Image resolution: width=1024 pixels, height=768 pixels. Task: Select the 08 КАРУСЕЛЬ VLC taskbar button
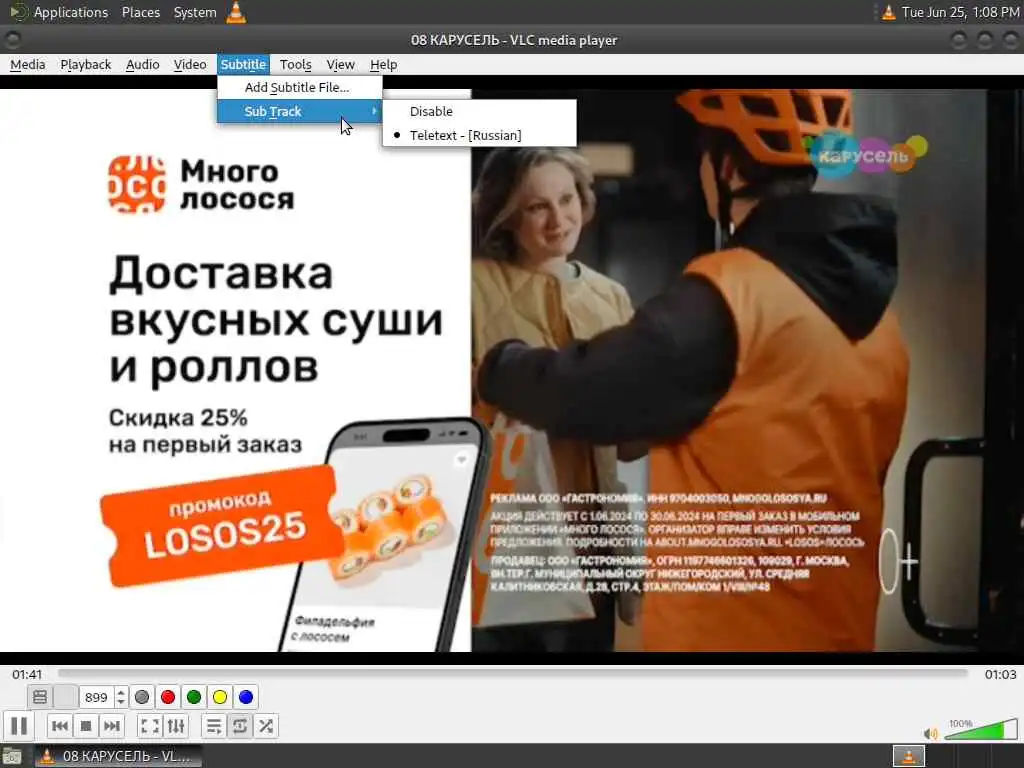118,756
